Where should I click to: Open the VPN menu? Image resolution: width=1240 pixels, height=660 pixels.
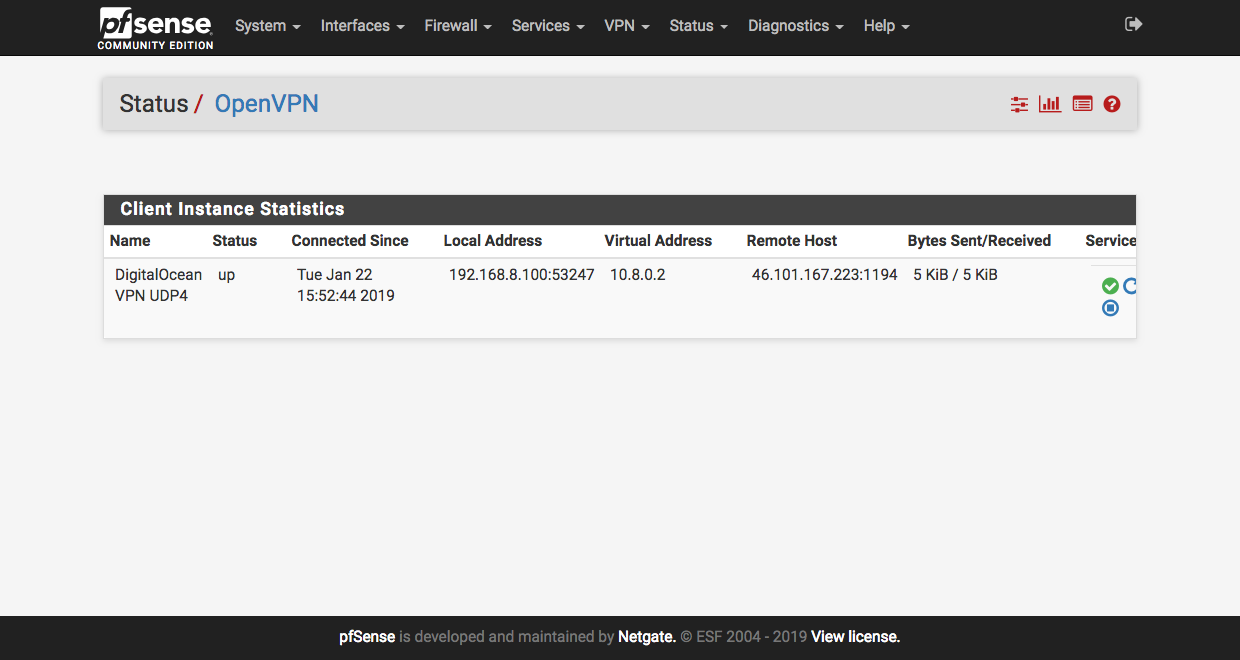626,26
